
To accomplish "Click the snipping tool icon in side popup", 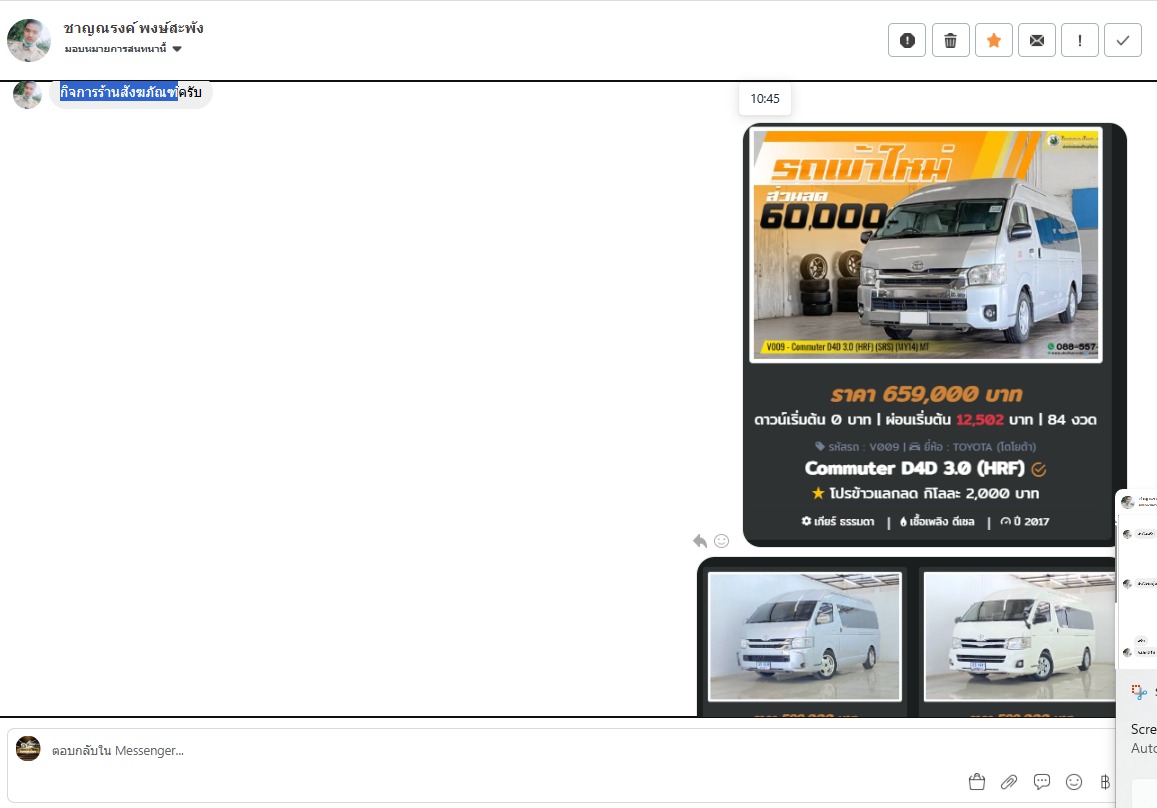I will tap(1139, 691).
